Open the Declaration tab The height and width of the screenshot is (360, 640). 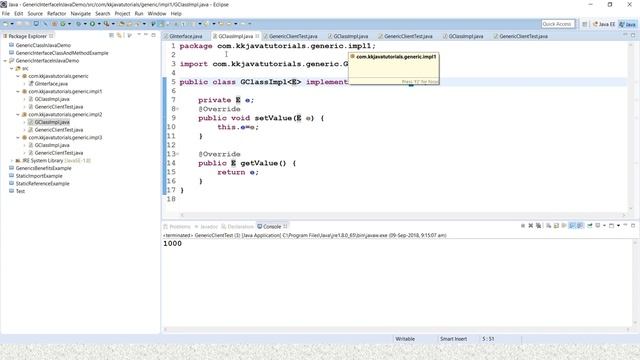point(238,227)
